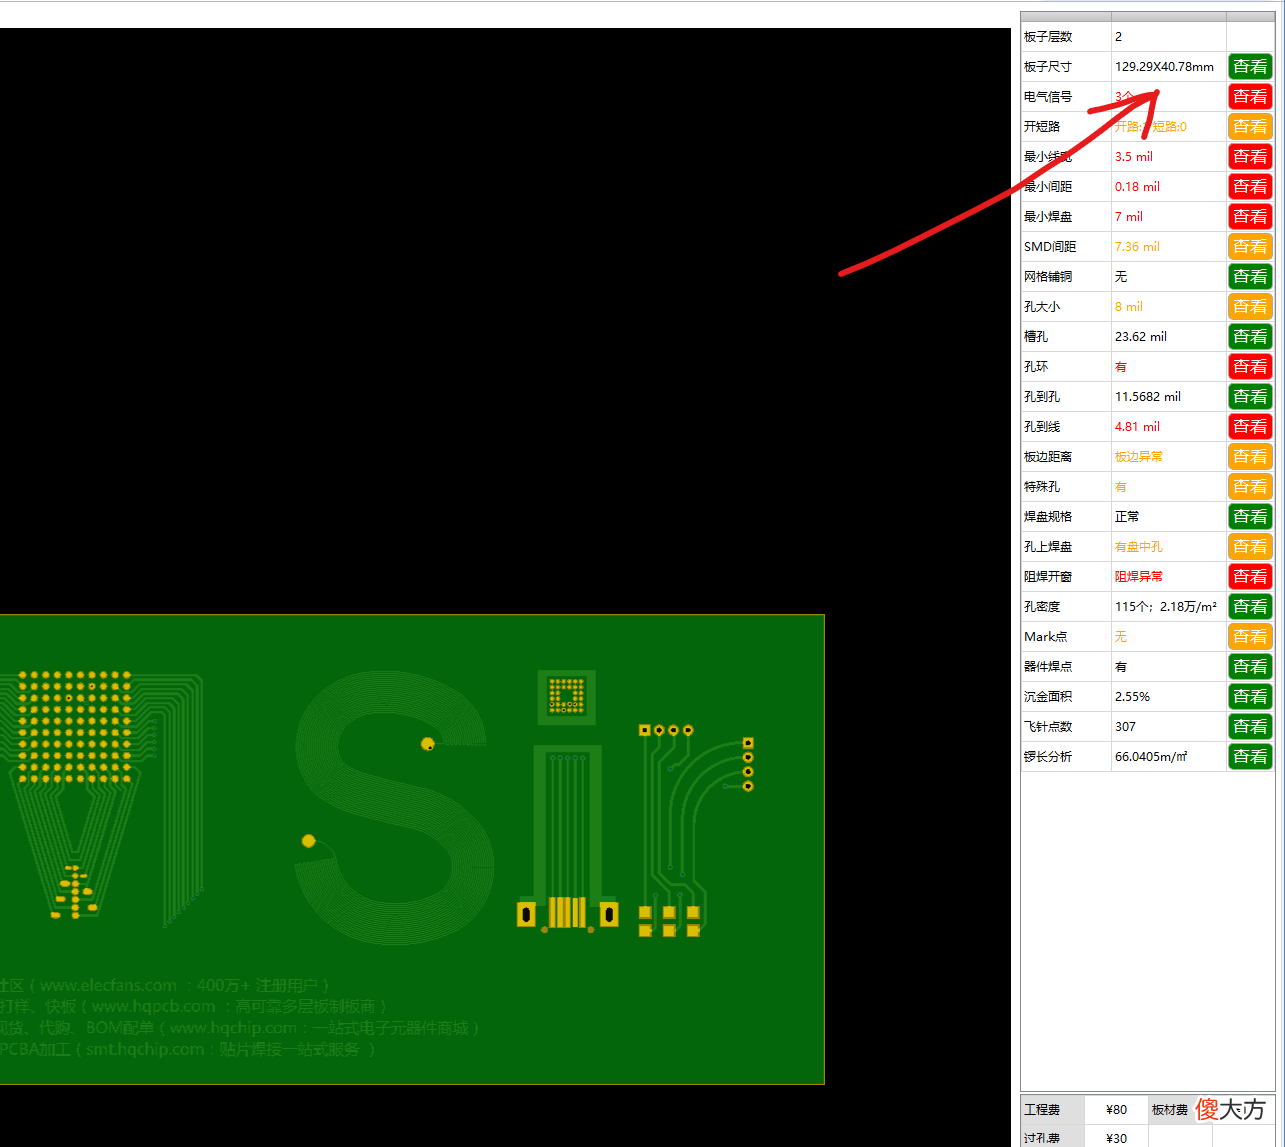1285x1147 pixels.
Task: View 孔大小 8 mil details
Action: coord(1250,307)
